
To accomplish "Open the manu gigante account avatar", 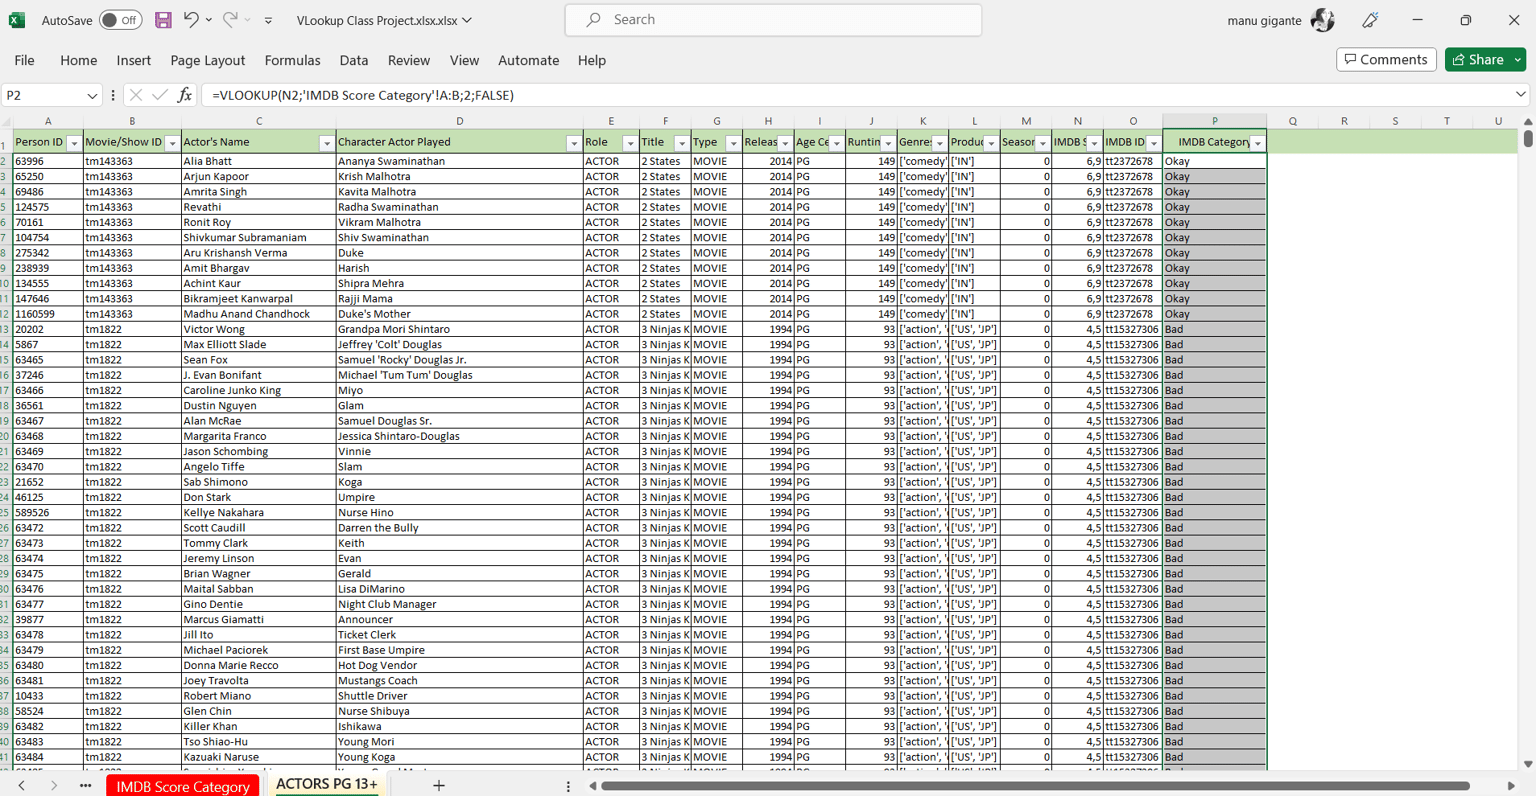I will pos(1323,20).
